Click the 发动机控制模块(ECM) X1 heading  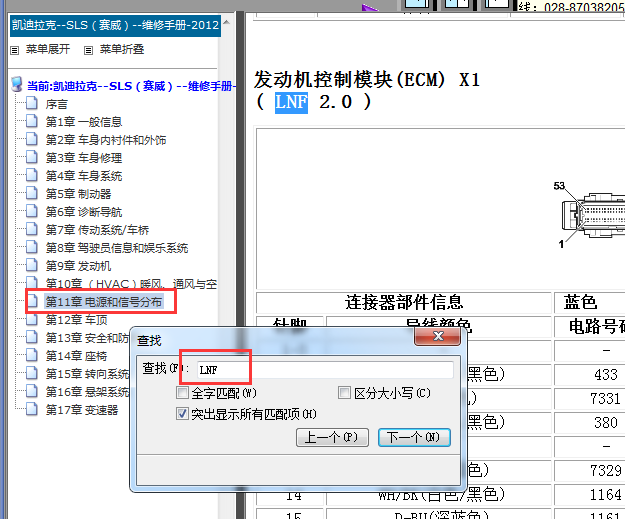pos(367,80)
